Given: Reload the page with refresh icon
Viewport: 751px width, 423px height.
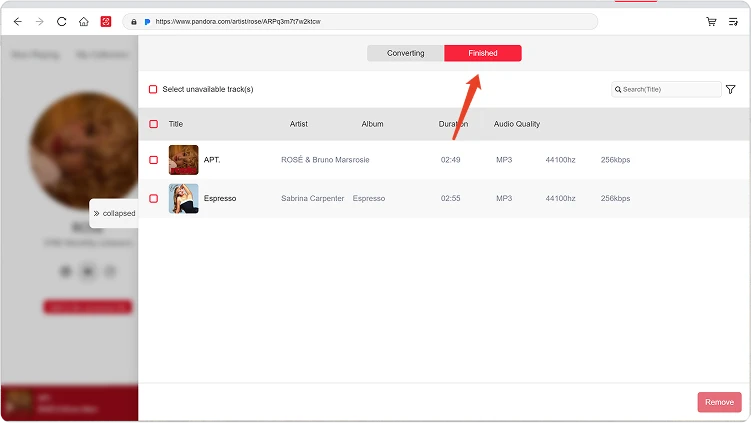Looking at the screenshot, I should (62, 21).
